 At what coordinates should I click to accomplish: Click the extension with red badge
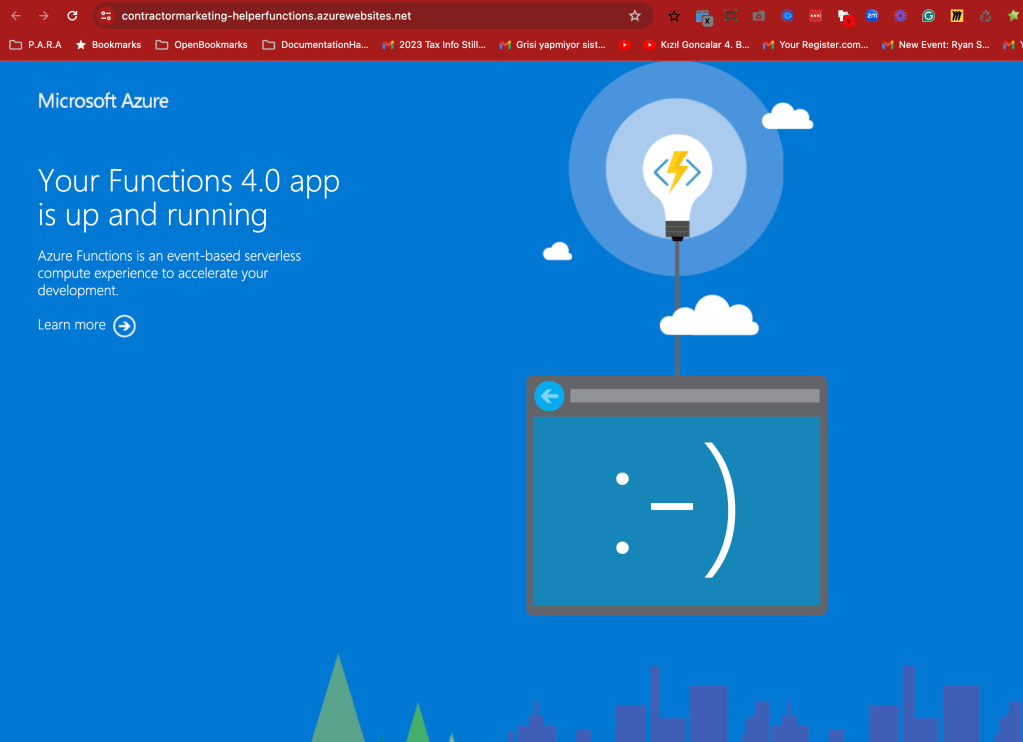pyautogui.click(x=845, y=17)
